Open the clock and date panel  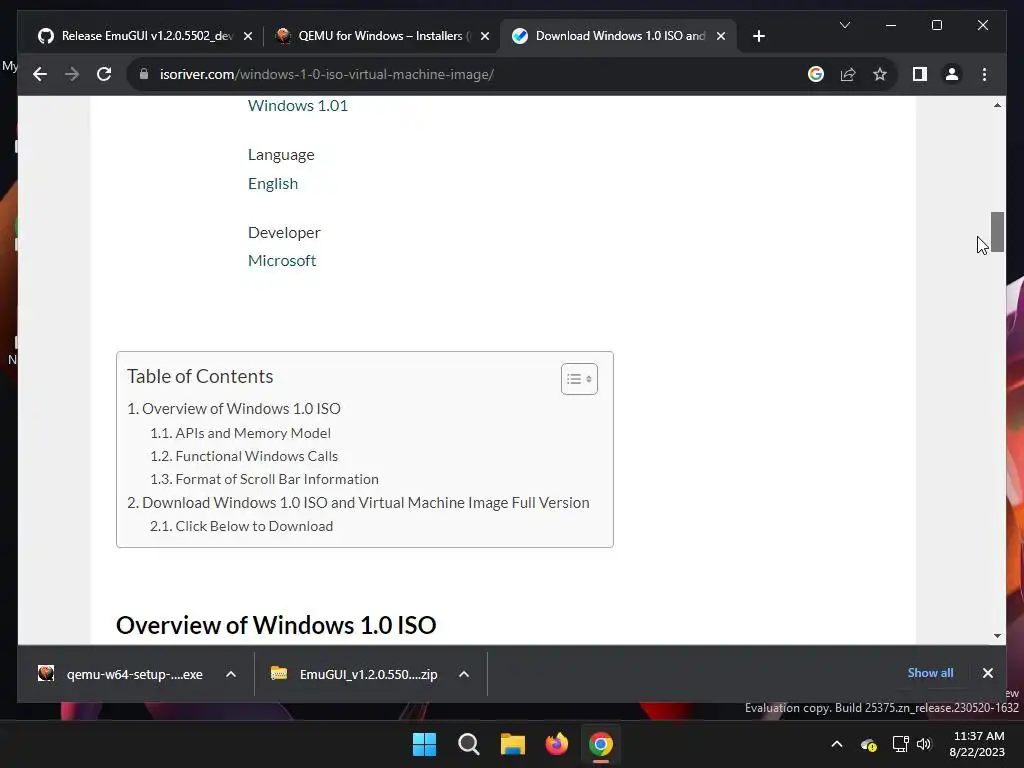(x=978, y=744)
